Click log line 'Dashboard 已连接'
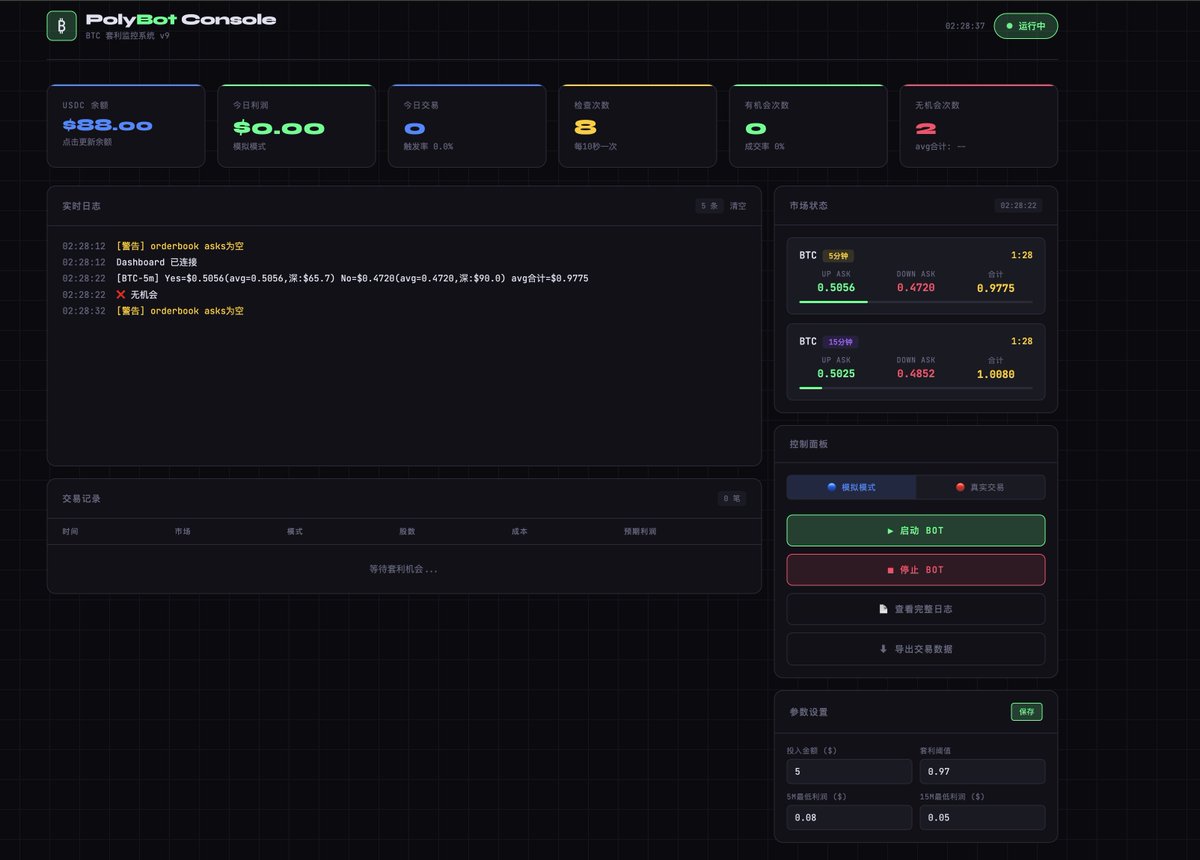Screen dimensions: 1200x860 pyautogui.click(x=157, y=262)
